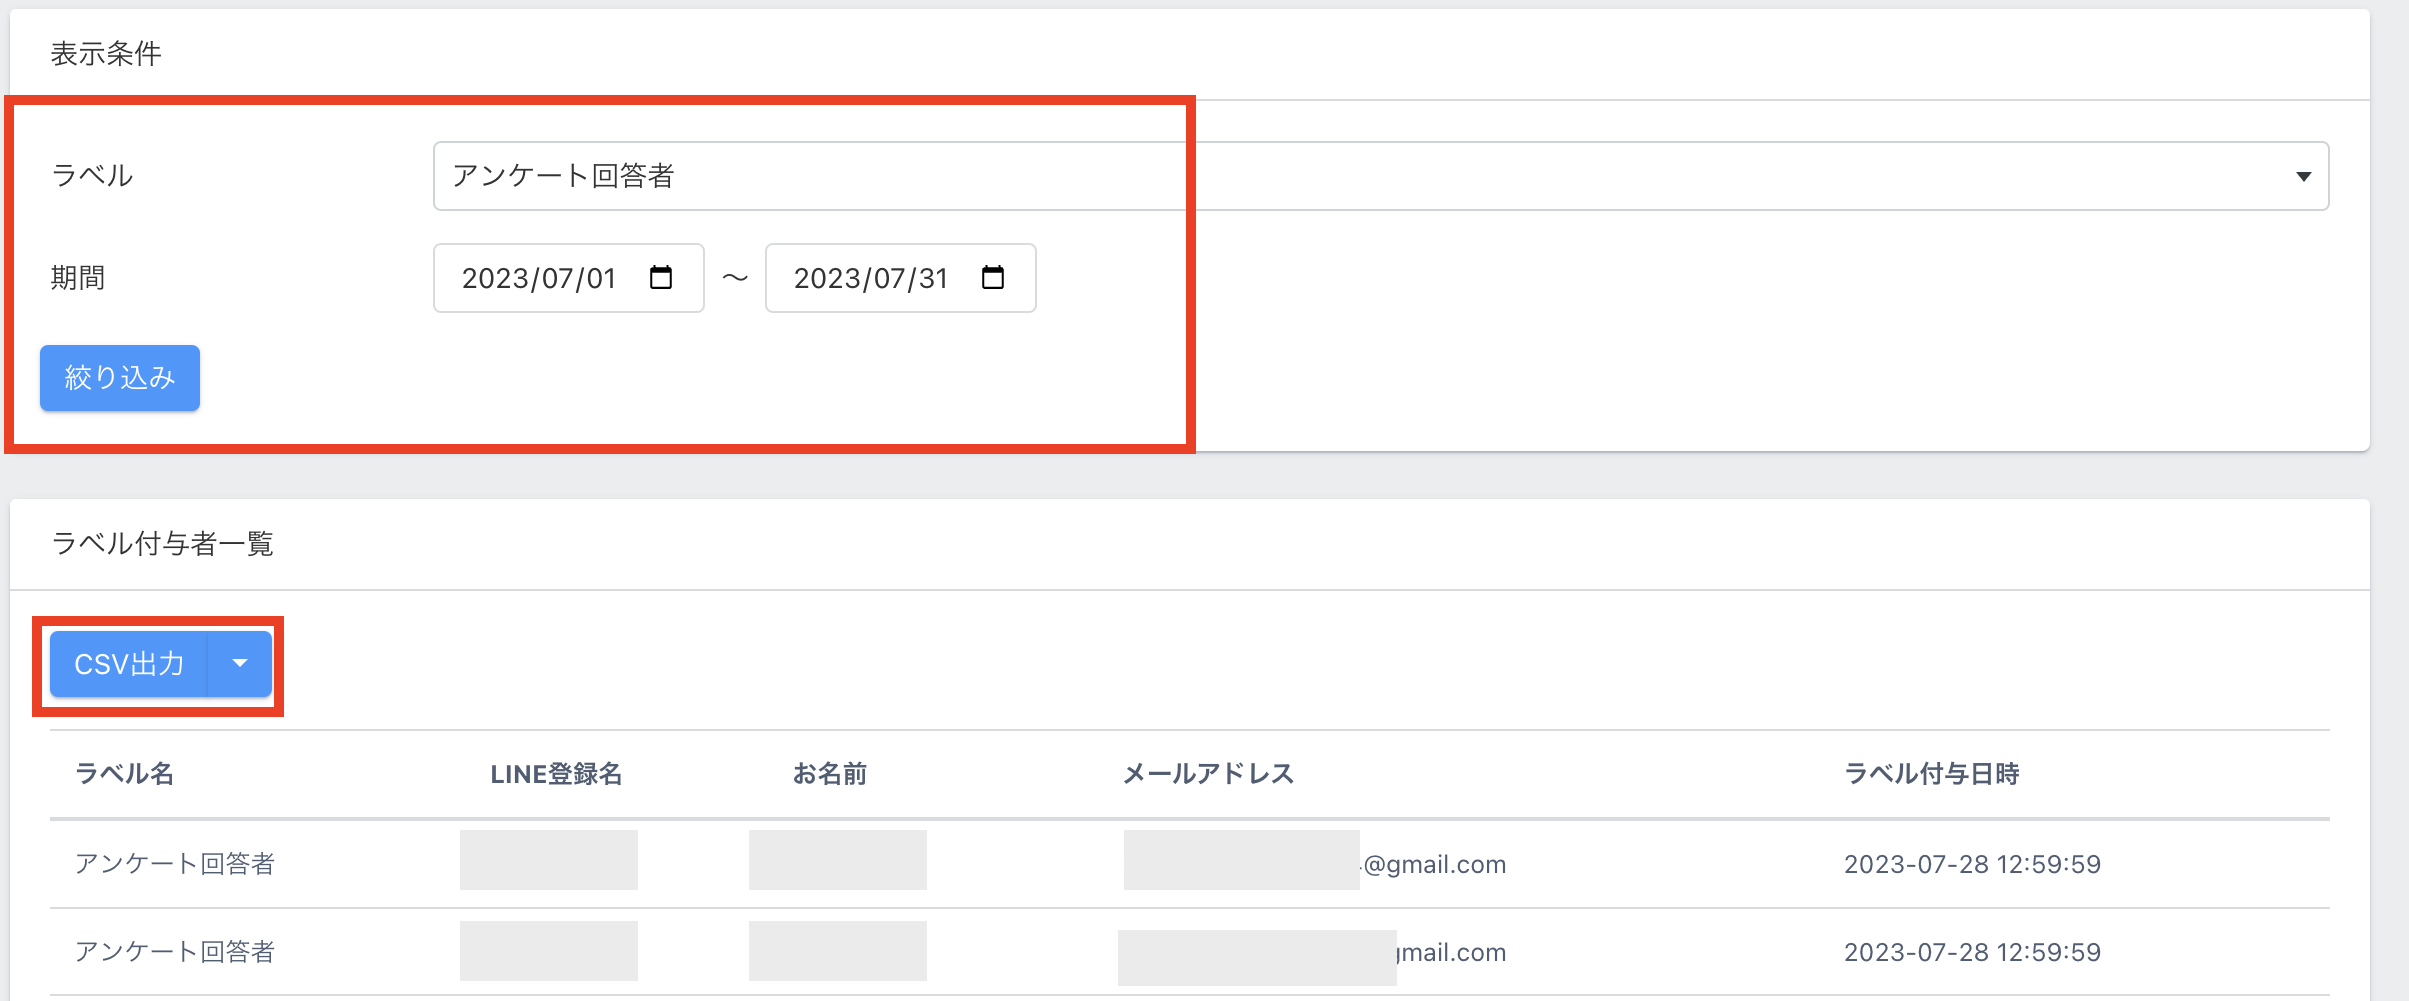Click the メールアドレス column header
This screenshot has width=2409, height=1001.
pos(1208,773)
